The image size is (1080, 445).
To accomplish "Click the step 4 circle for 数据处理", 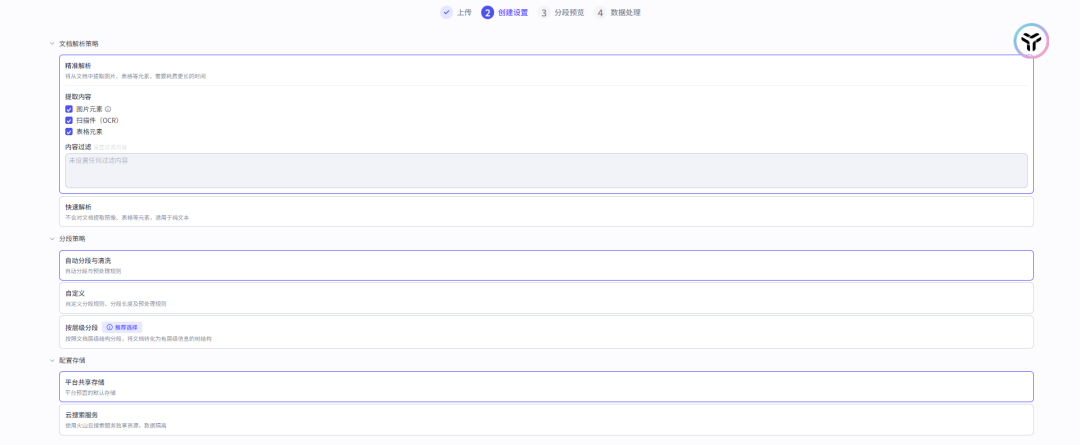I will pos(600,12).
